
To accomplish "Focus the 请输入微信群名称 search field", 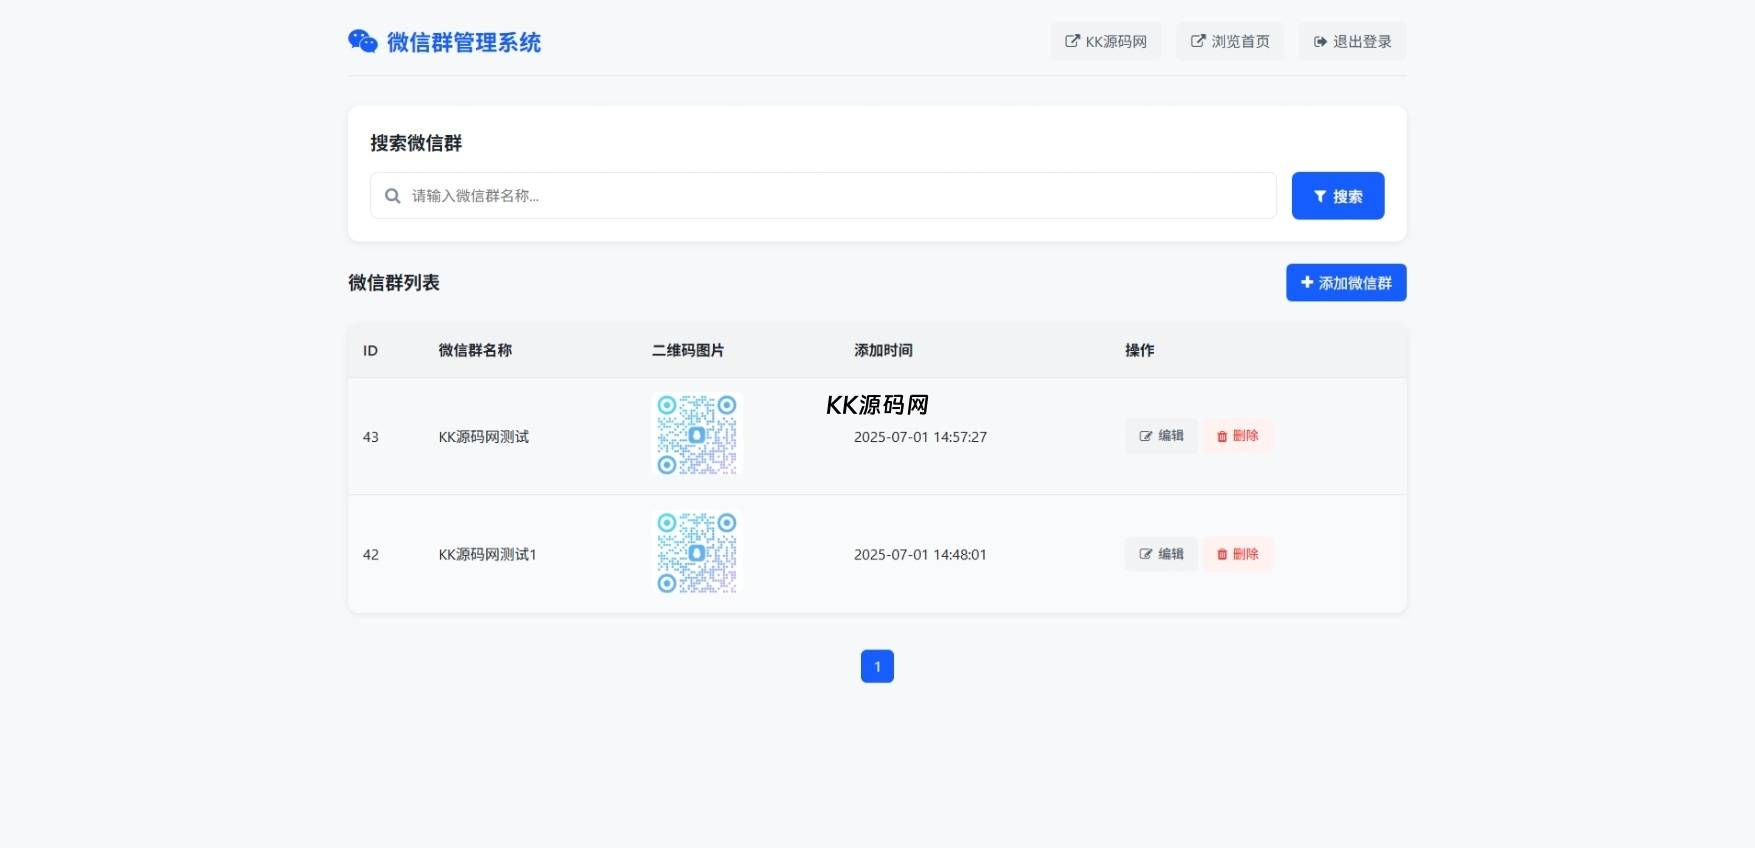I will [823, 196].
